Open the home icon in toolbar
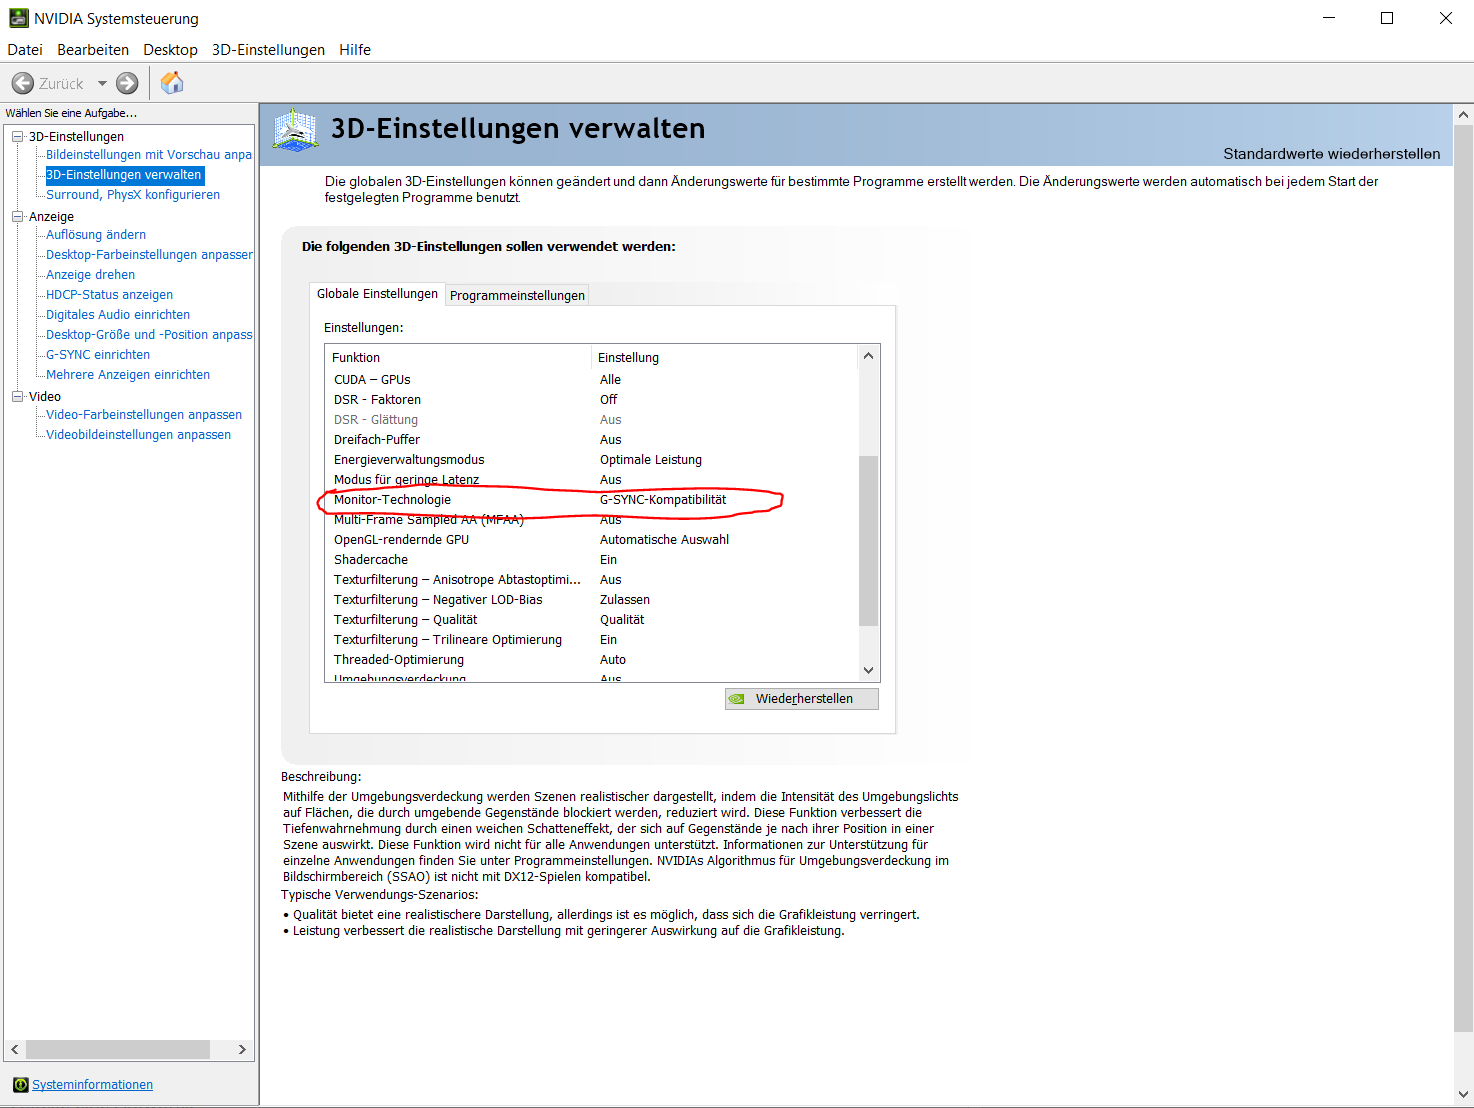This screenshot has height=1108, width=1474. [x=172, y=83]
